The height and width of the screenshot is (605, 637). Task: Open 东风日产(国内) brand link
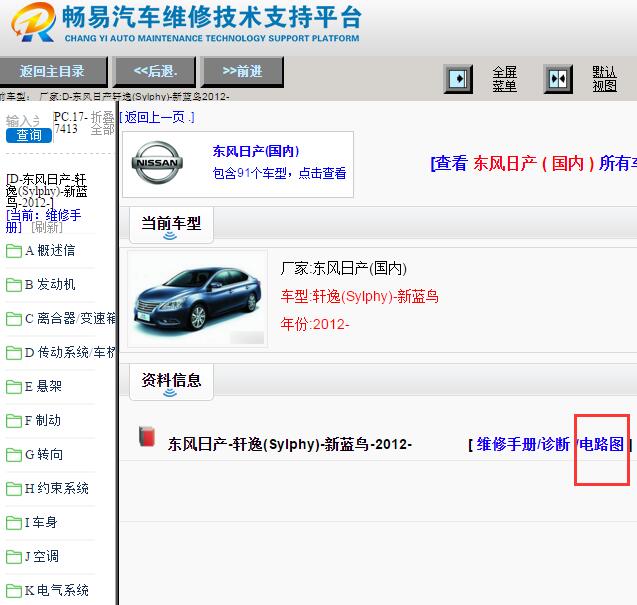pyautogui.click(x=256, y=151)
